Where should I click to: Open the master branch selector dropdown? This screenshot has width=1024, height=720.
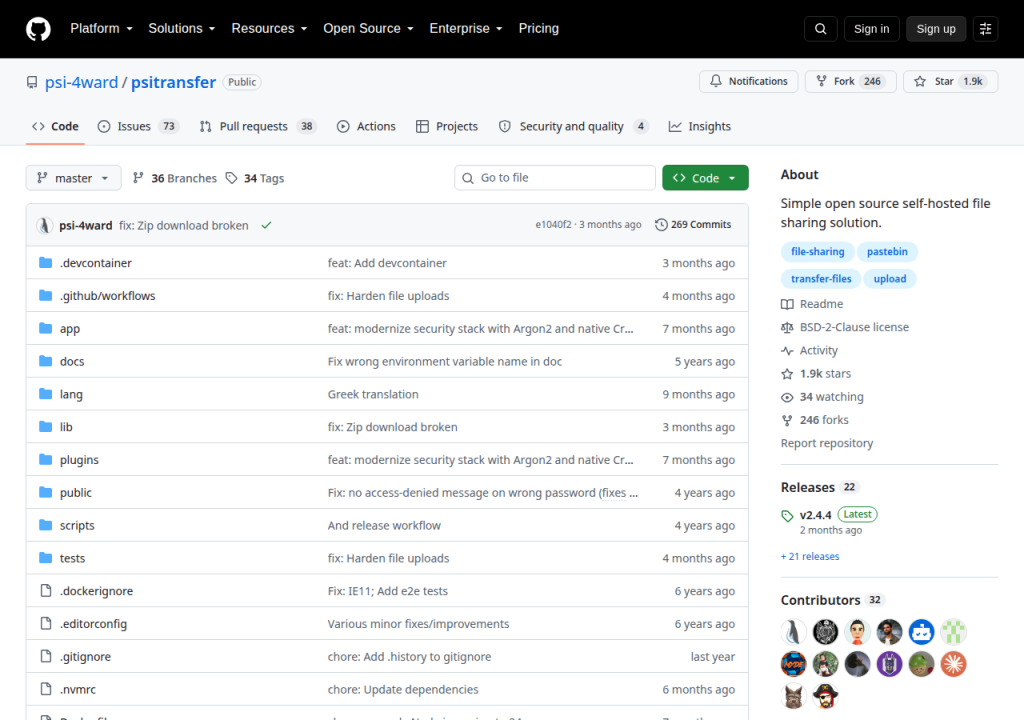[73, 178]
